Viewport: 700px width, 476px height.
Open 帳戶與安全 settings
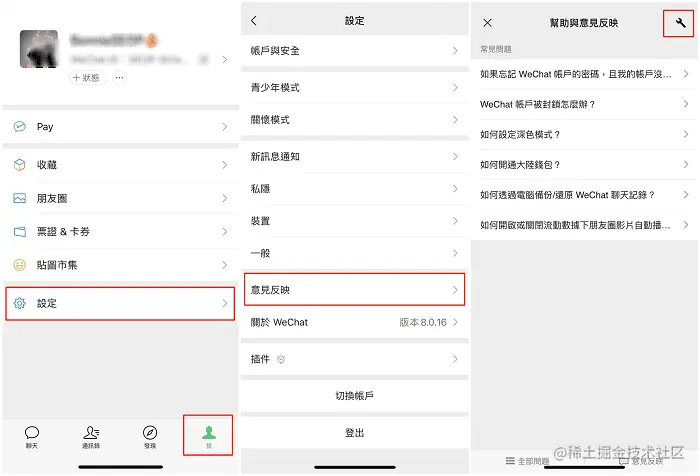click(354, 51)
